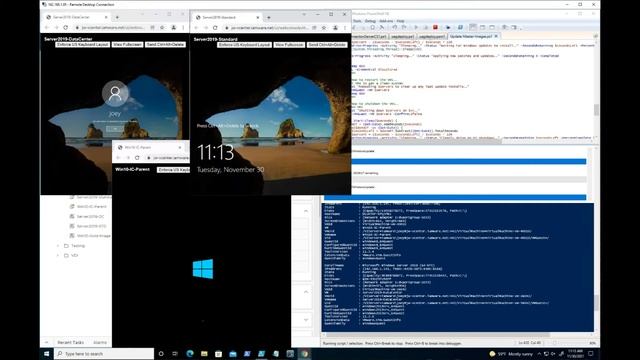
Task: Click the Windows taskbar search box
Action: 104,353
